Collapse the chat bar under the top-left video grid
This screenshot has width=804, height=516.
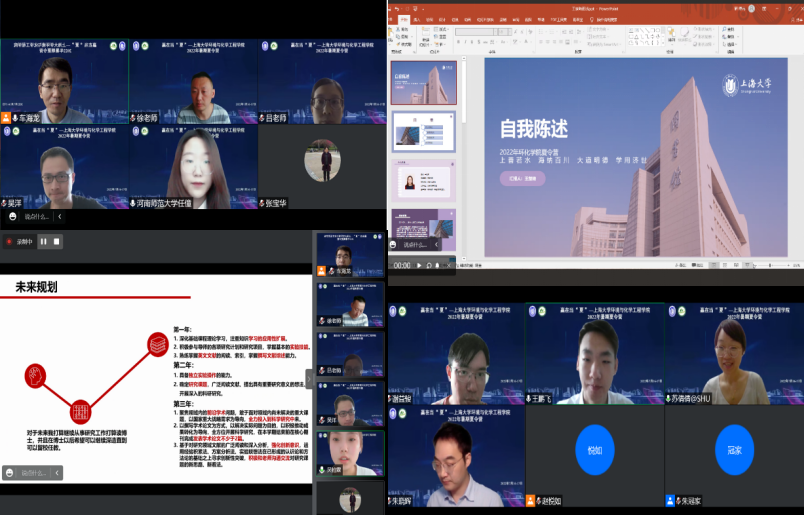point(58,216)
